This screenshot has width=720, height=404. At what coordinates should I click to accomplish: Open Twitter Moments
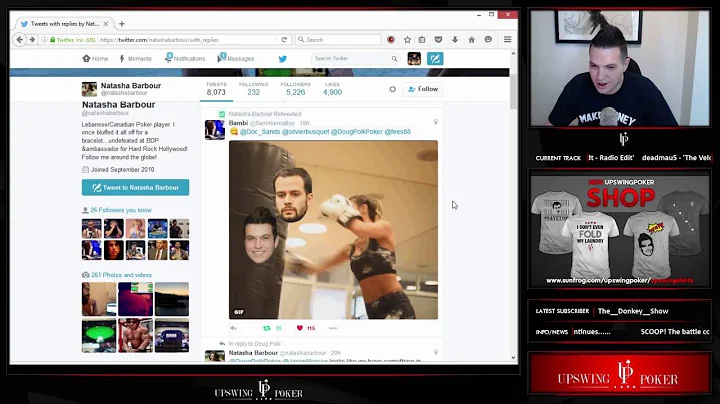point(135,59)
